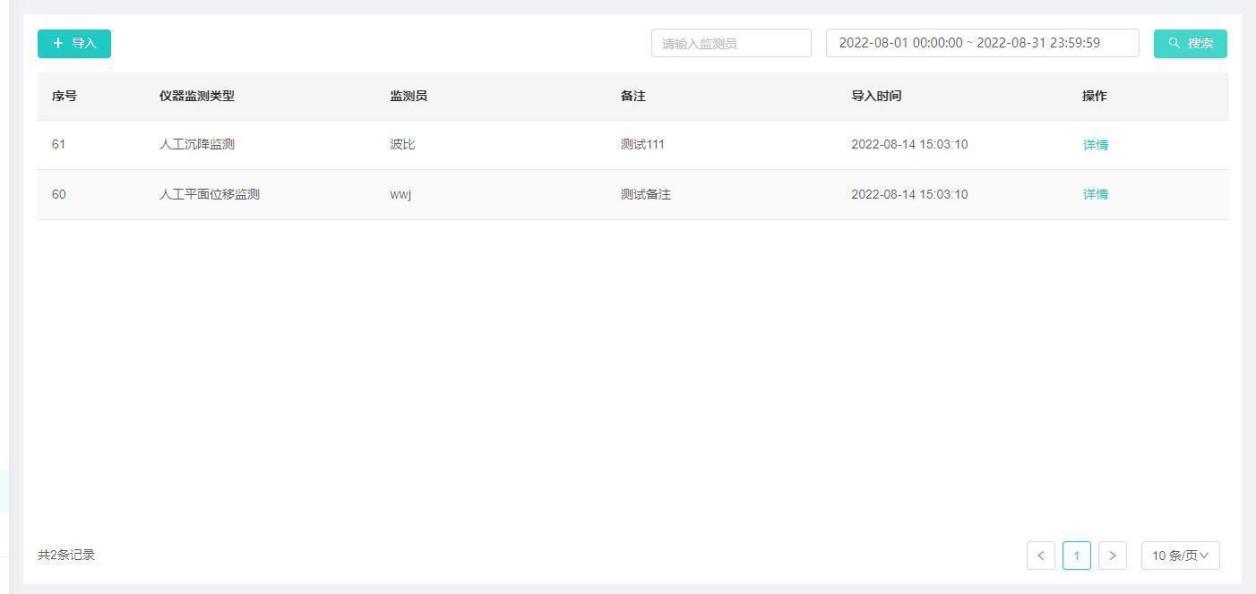Click the 导入 import button
Viewport: 1256px width, 594px height.
[74, 43]
